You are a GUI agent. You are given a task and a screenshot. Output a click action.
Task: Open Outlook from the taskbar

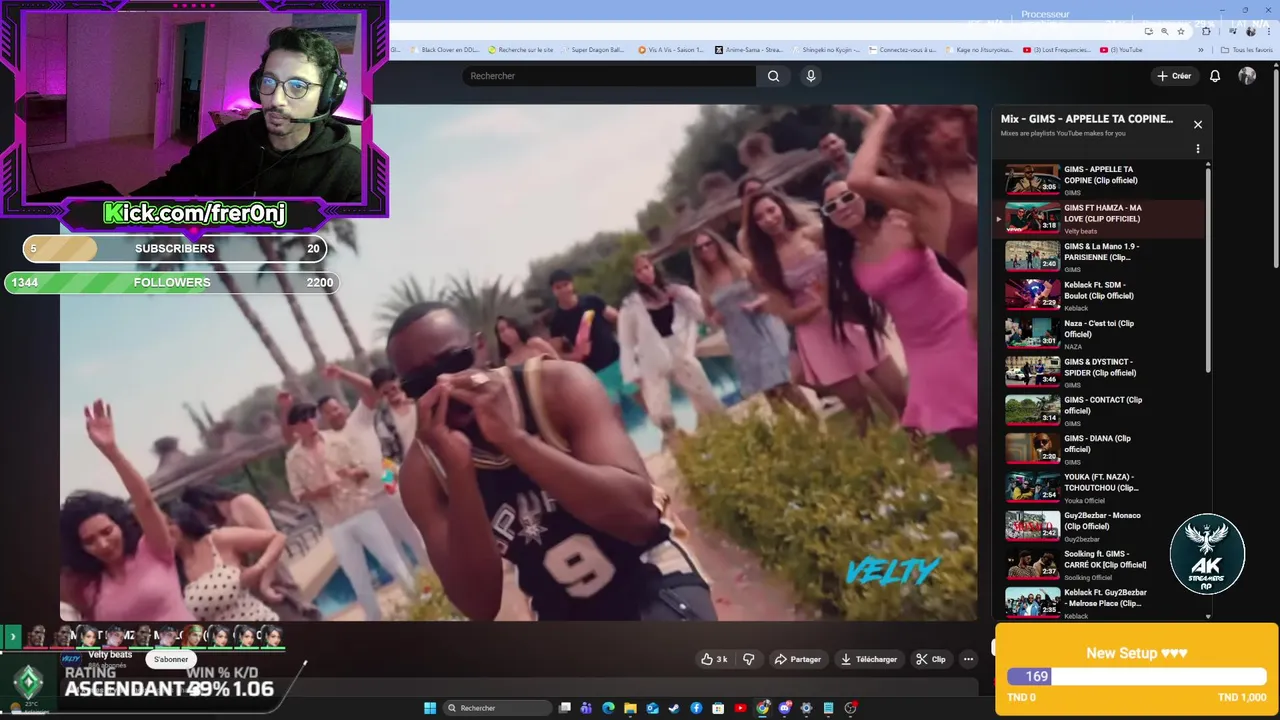(652, 708)
